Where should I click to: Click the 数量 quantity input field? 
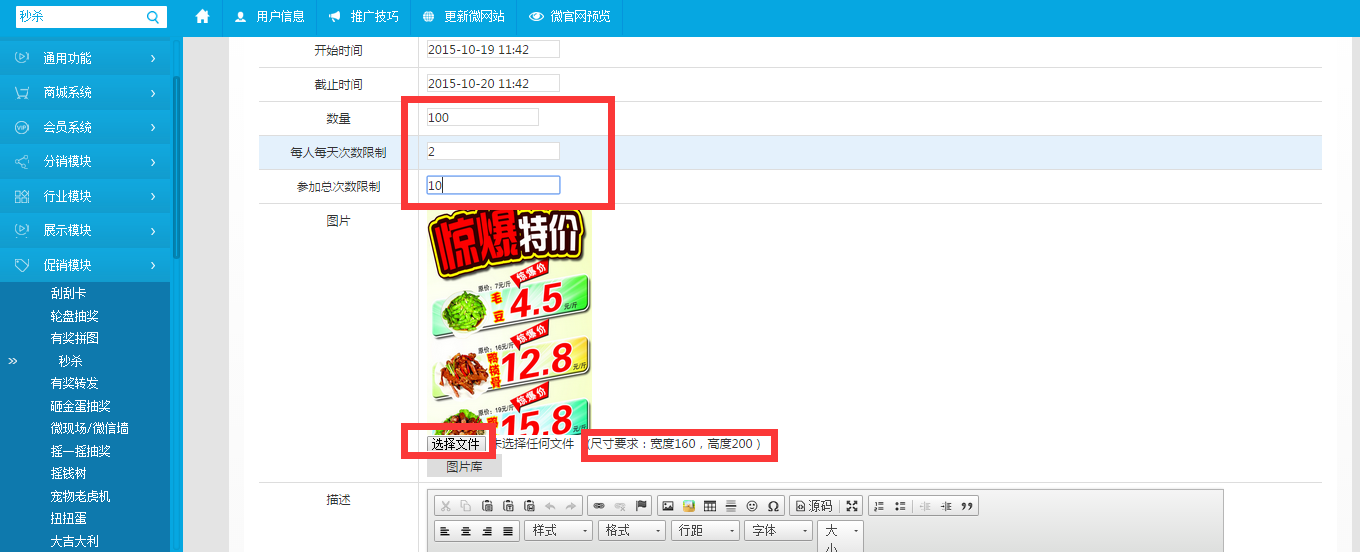(482, 118)
